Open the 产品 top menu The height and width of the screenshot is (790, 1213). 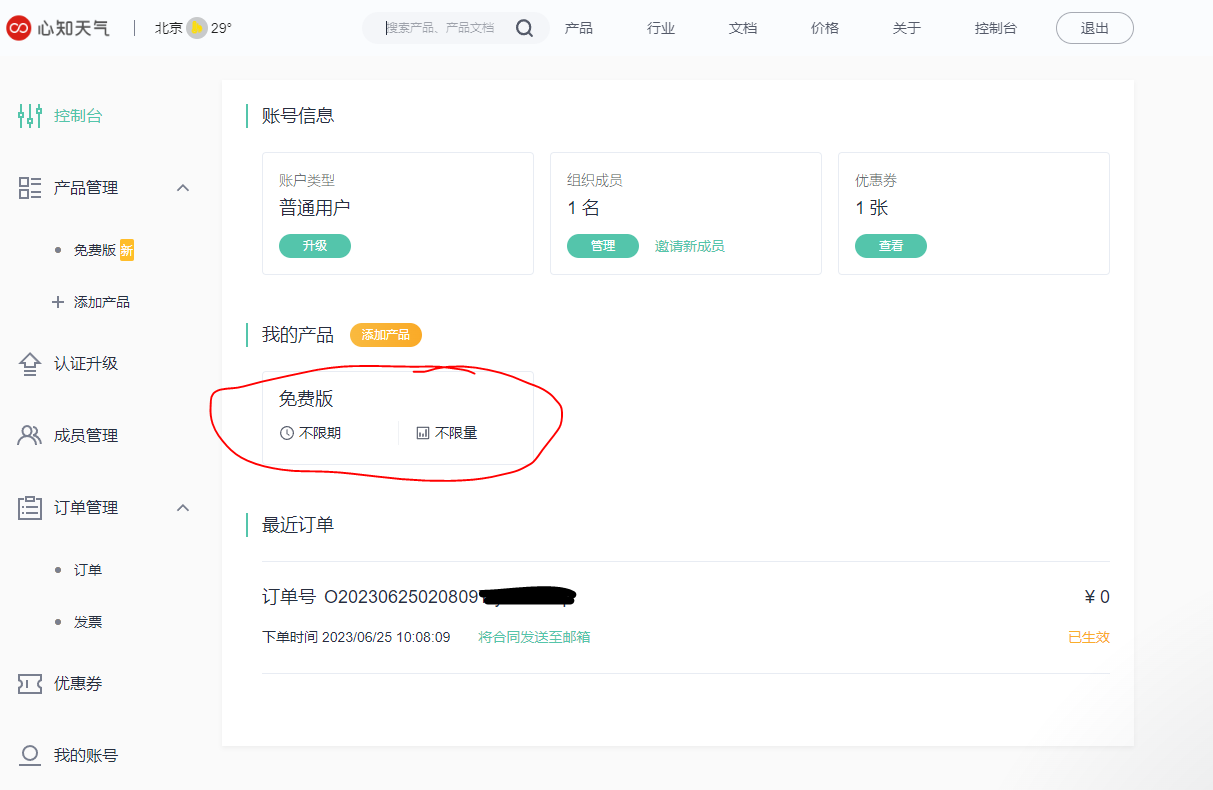578,28
